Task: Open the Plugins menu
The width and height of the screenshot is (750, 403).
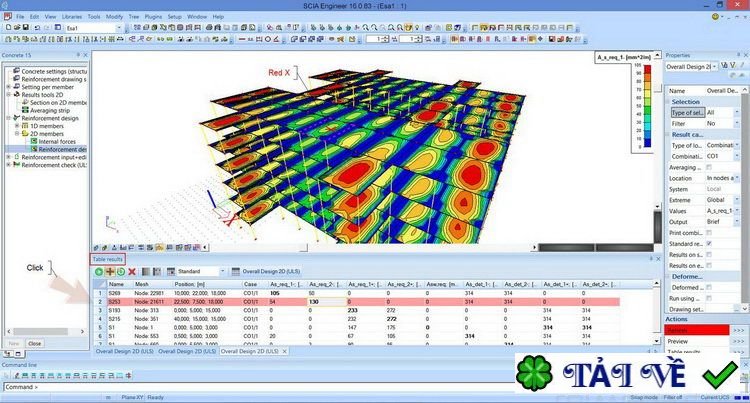Action: (153, 17)
